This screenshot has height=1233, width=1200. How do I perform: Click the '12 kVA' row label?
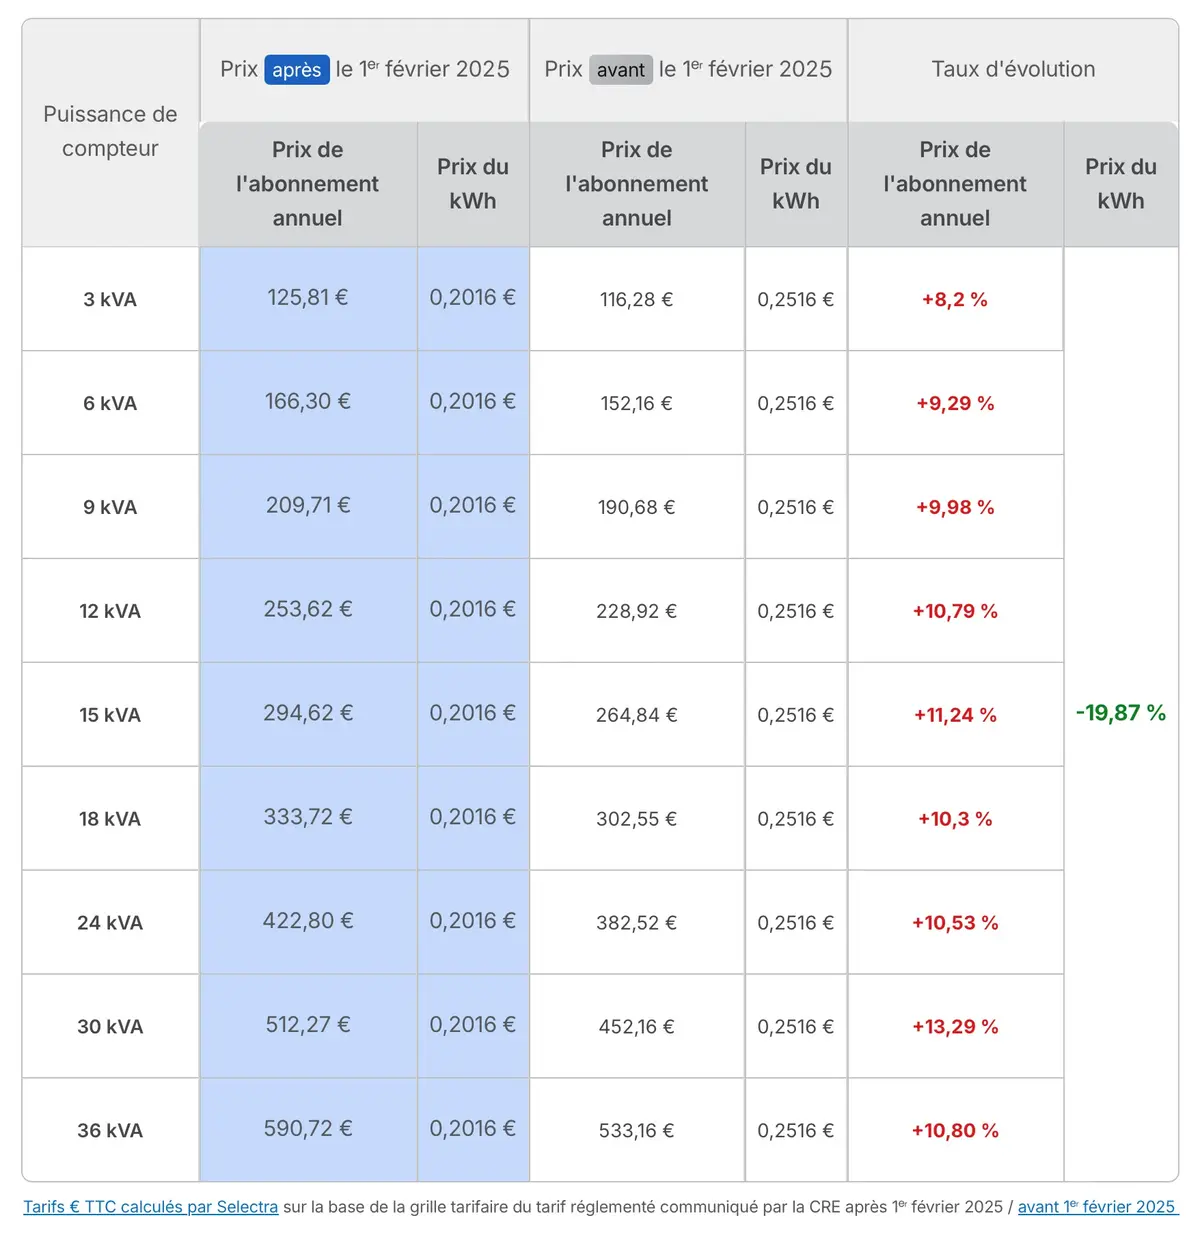(110, 611)
